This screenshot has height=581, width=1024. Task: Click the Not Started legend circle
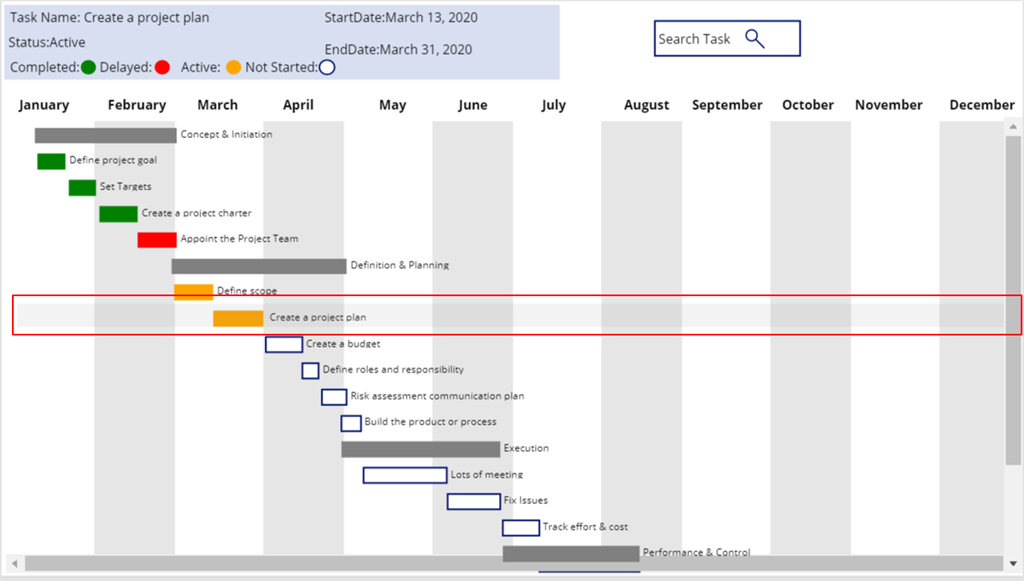(327, 67)
